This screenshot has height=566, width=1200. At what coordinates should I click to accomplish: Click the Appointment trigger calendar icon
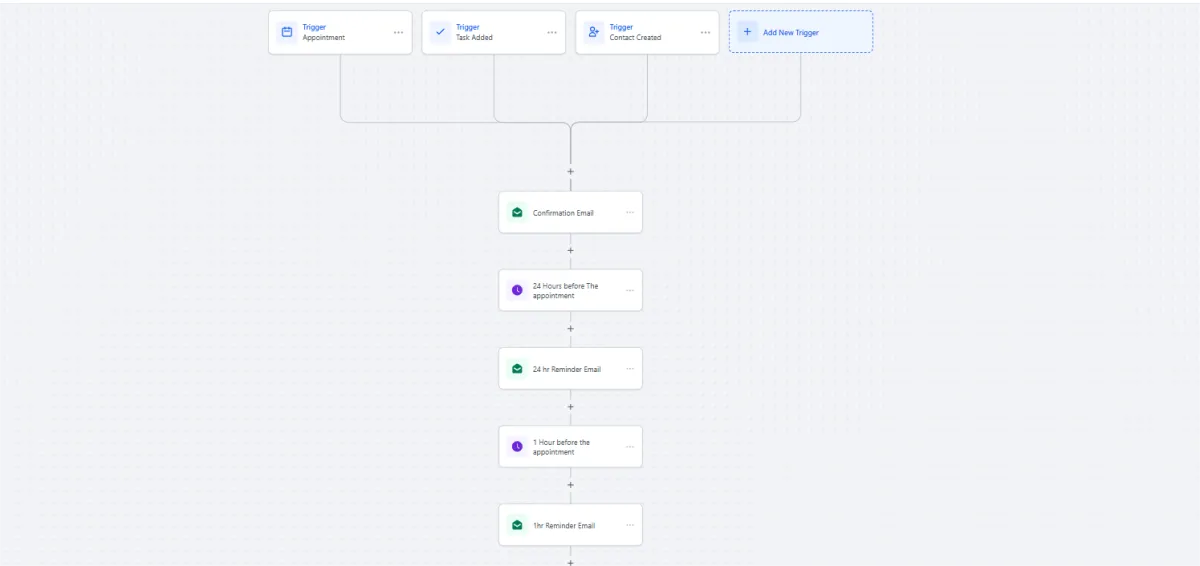[287, 32]
